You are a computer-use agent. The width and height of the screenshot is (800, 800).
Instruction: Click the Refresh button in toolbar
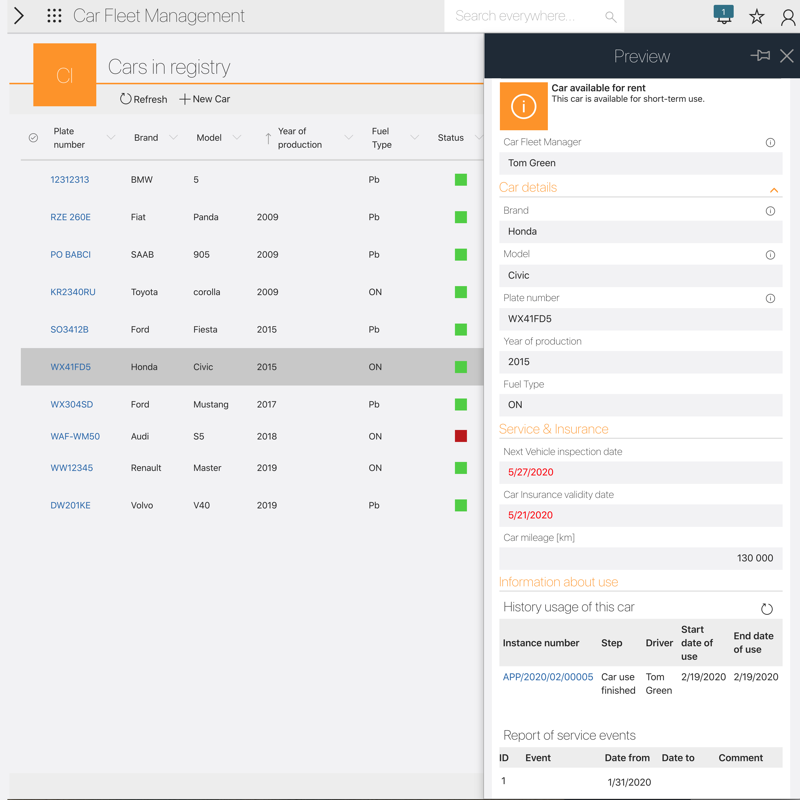click(143, 99)
